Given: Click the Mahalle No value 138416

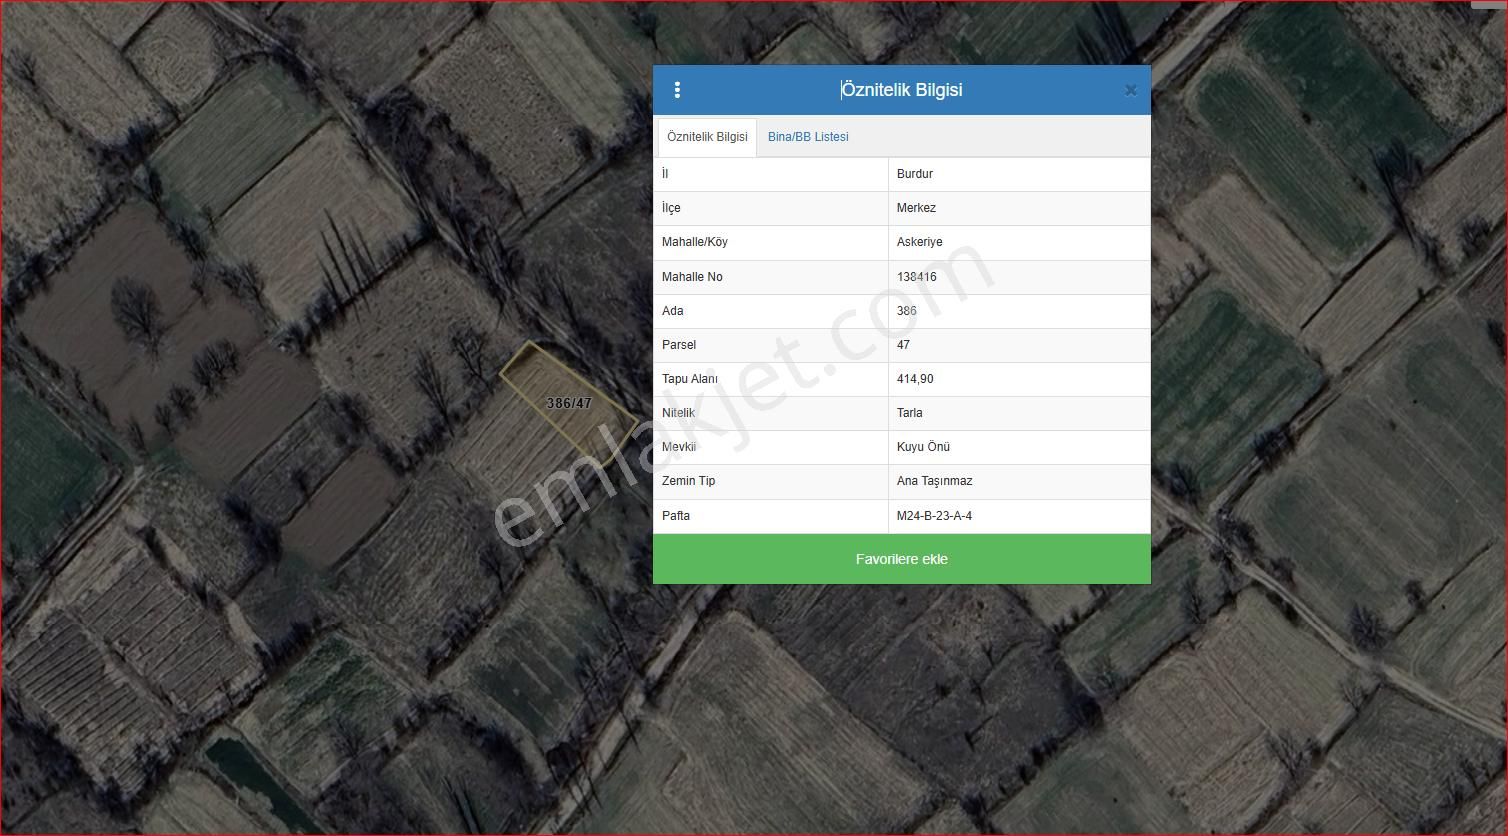Looking at the screenshot, I should pyautogui.click(x=917, y=277).
